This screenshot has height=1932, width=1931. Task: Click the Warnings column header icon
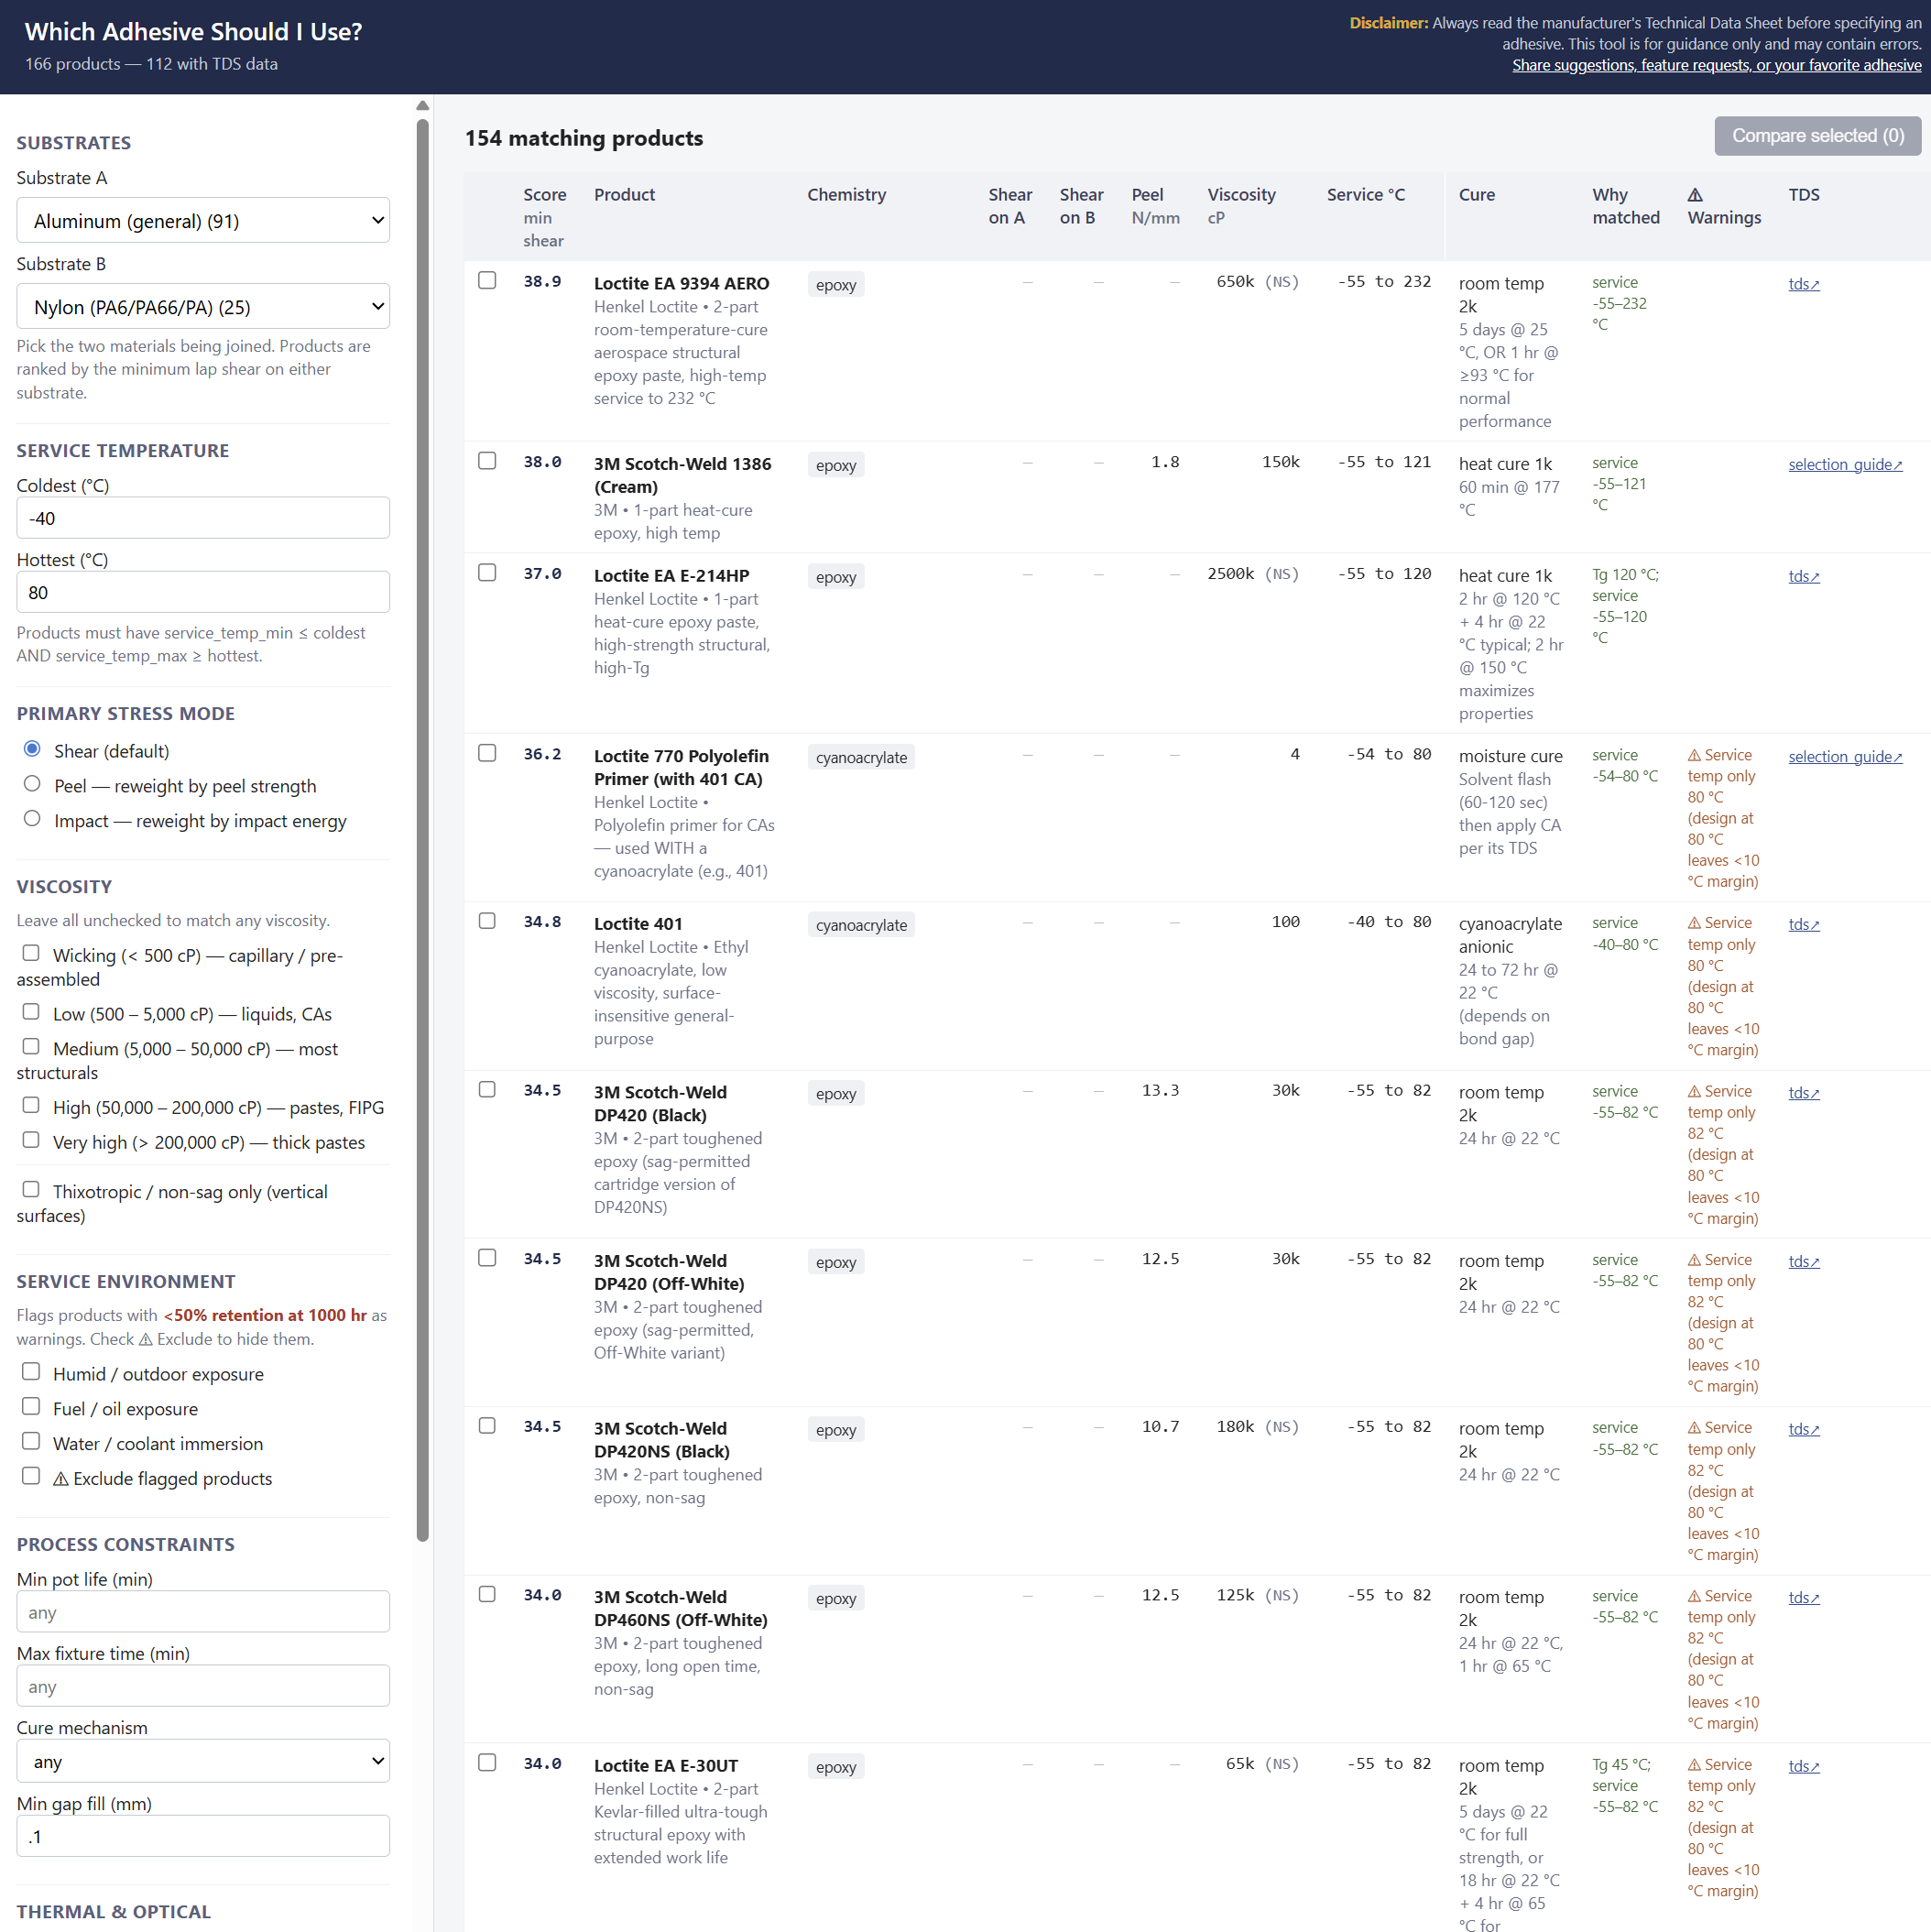pos(1695,195)
